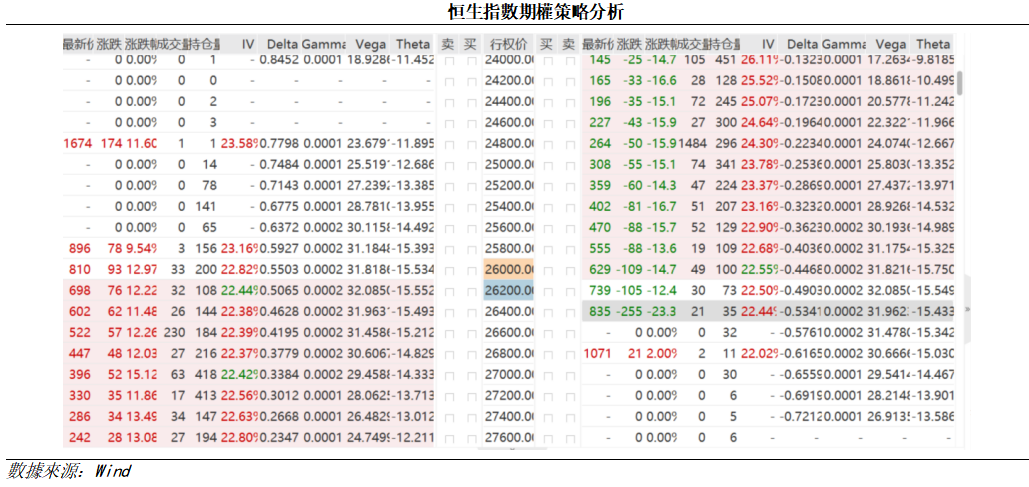Click the call-side Gamma column header
The image size is (1029, 487).
[x=323, y=44]
